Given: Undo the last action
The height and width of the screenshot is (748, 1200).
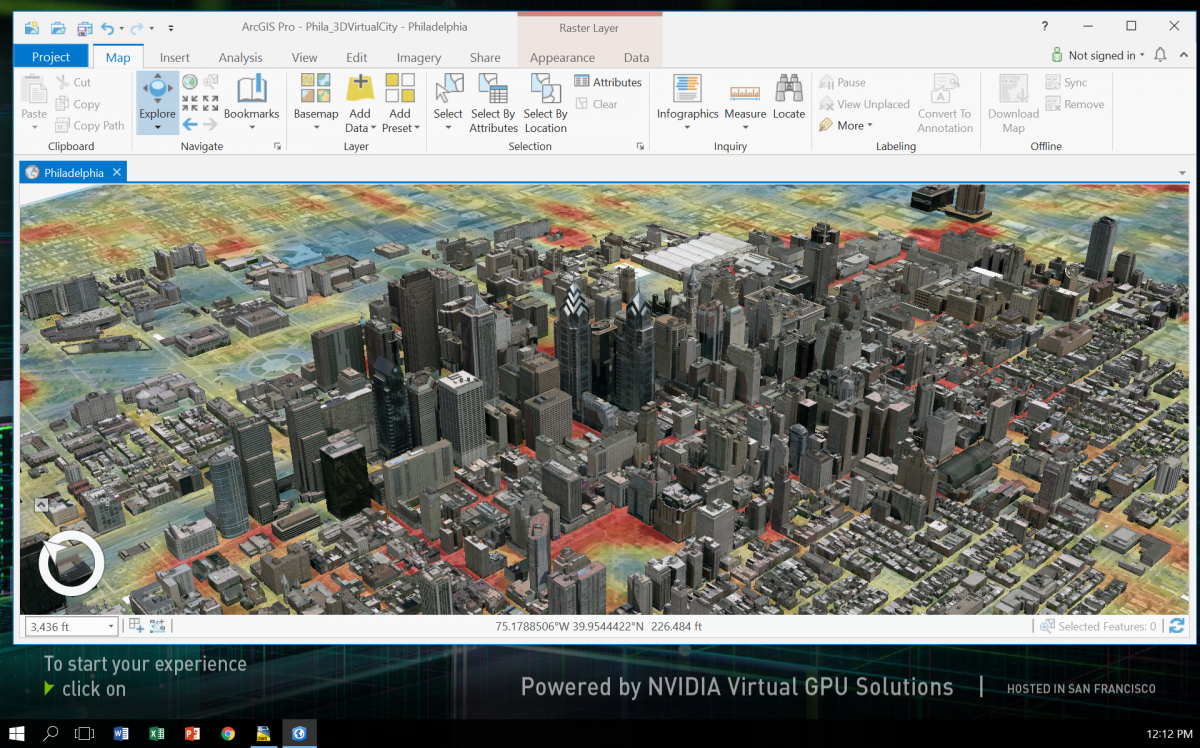Looking at the screenshot, I should [107, 28].
